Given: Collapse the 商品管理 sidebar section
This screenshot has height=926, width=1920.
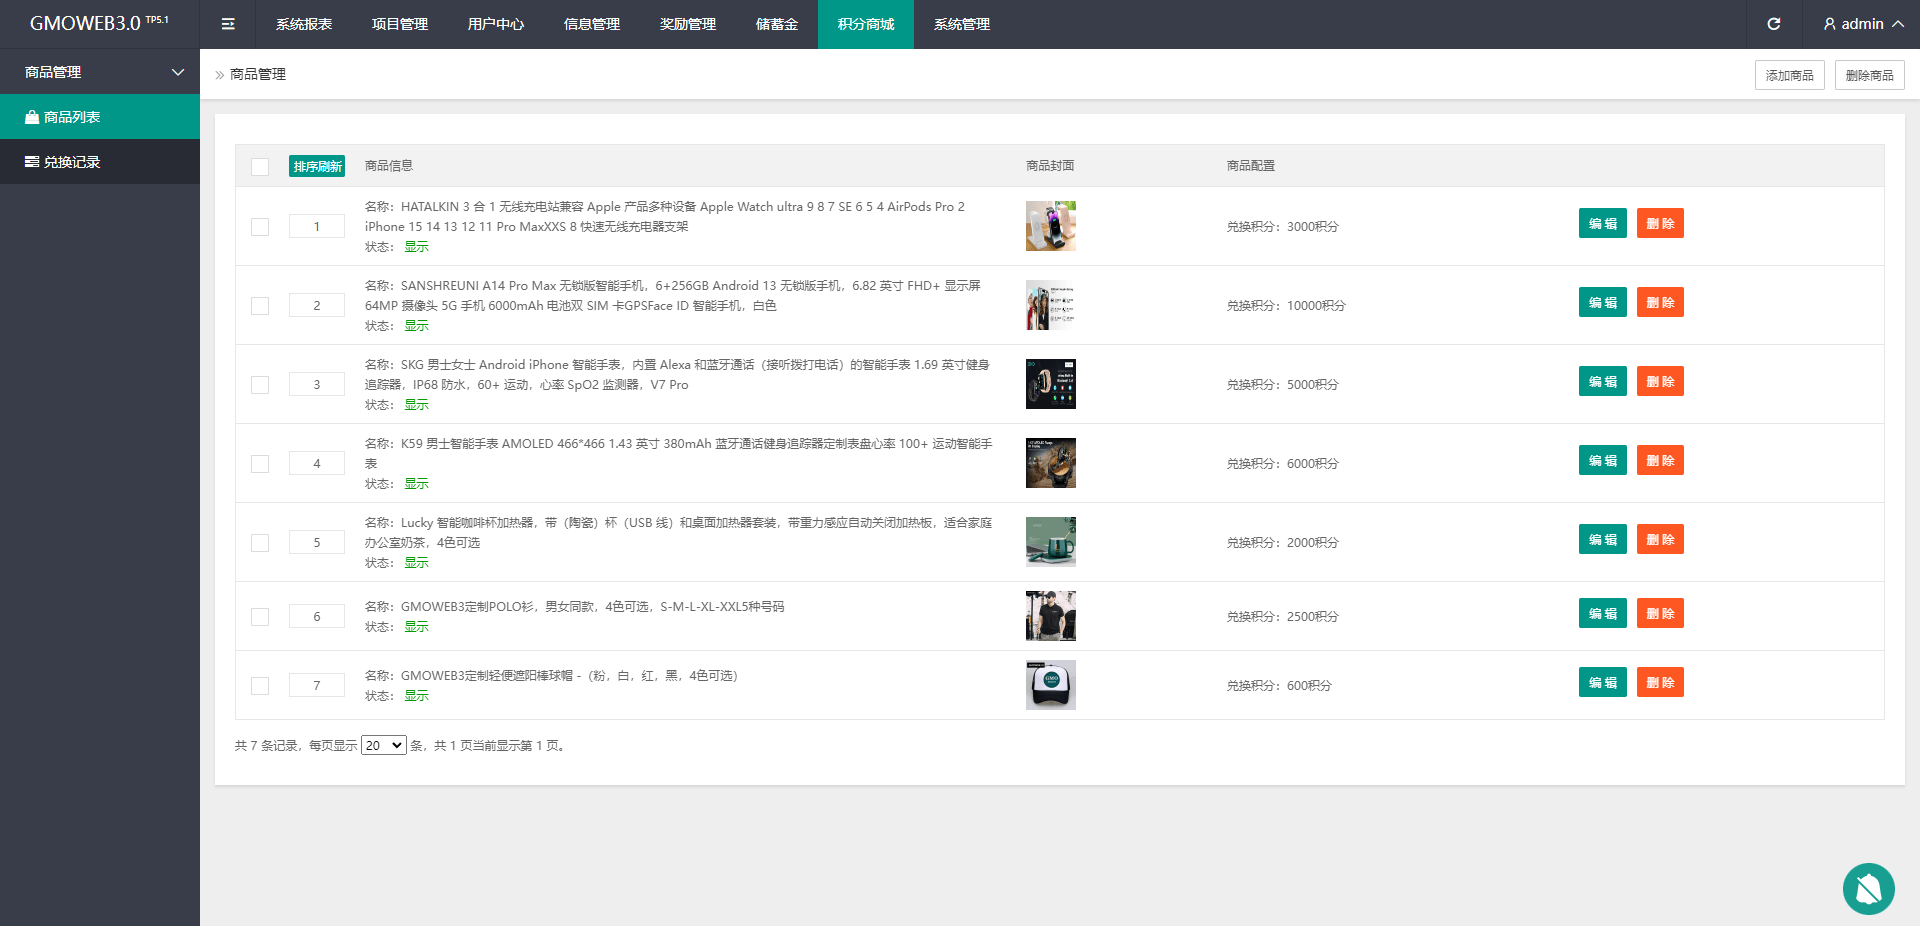Looking at the screenshot, I should pos(178,72).
